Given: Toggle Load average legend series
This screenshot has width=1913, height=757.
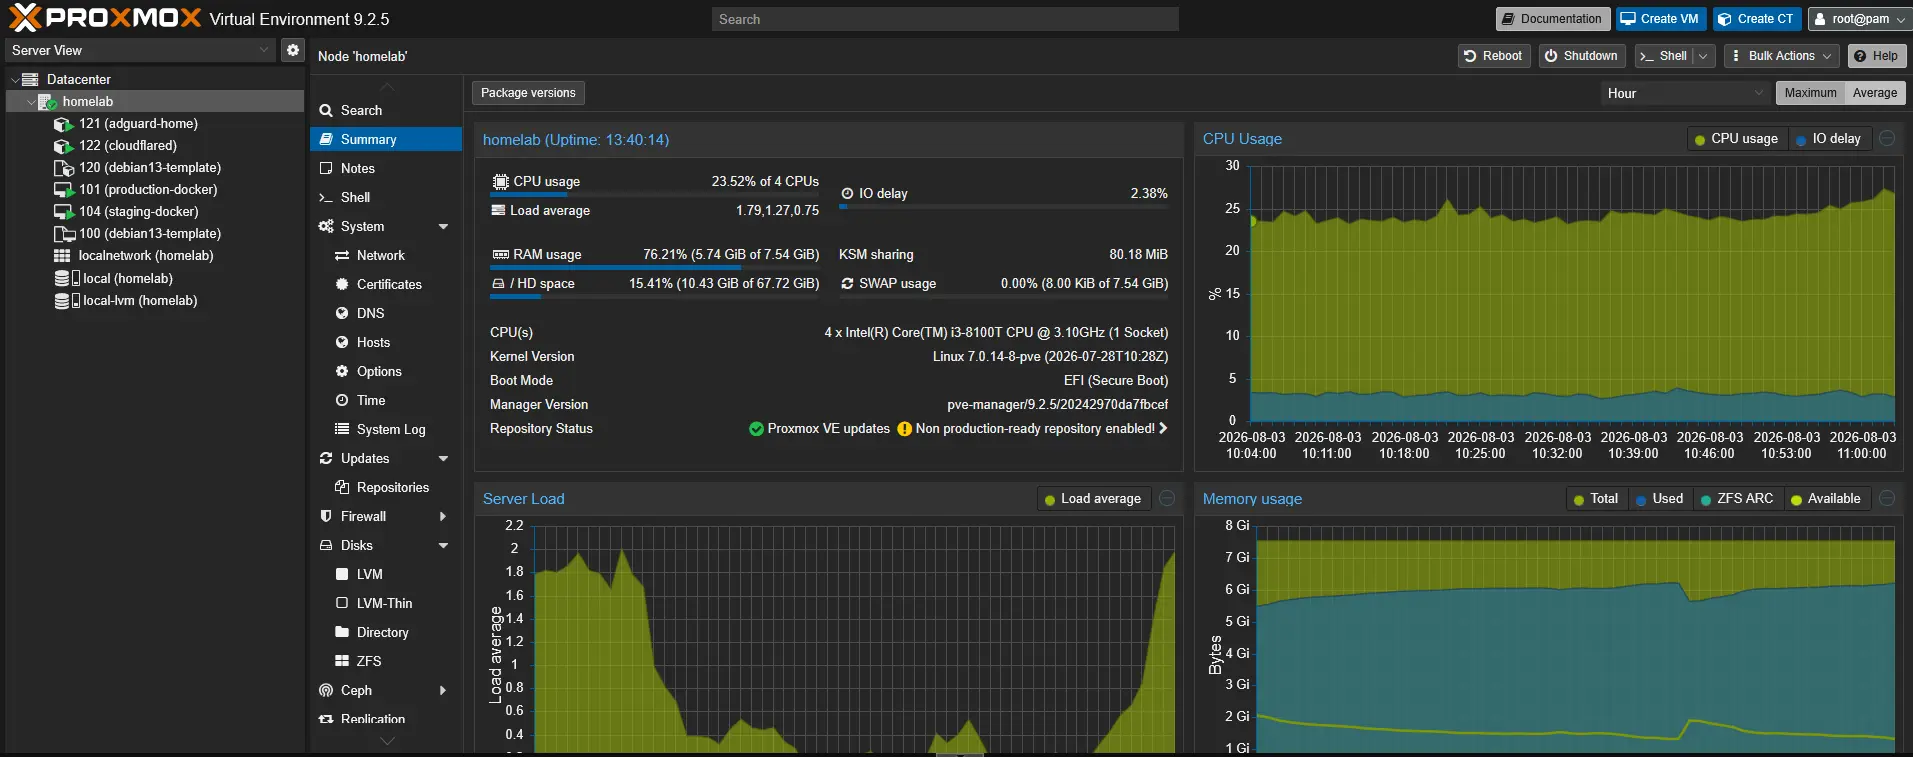Looking at the screenshot, I should 1093,499.
